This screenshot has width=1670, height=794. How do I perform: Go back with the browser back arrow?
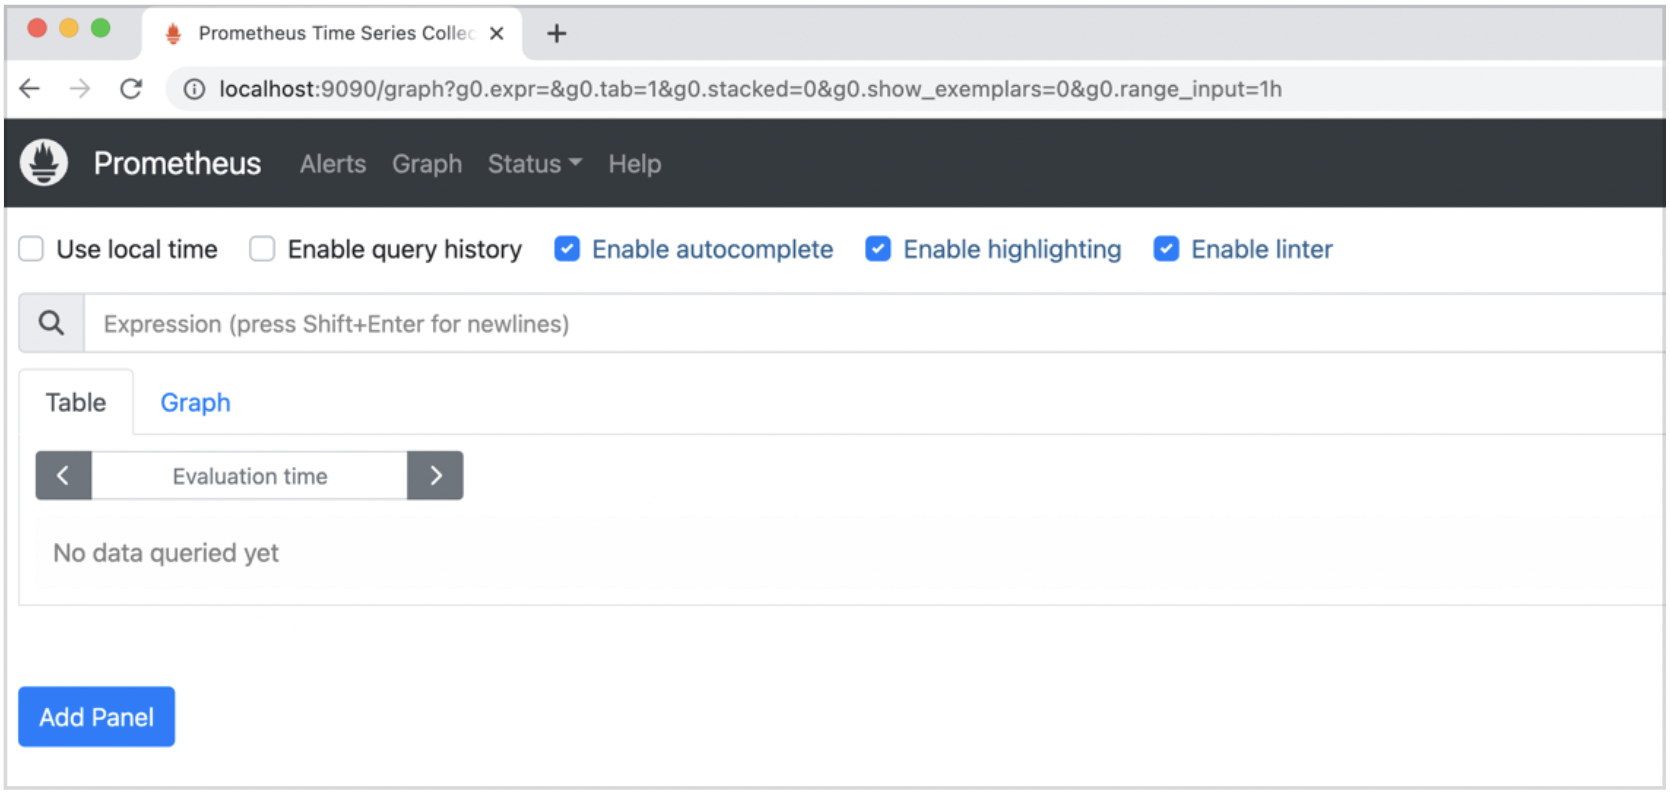tap(30, 89)
